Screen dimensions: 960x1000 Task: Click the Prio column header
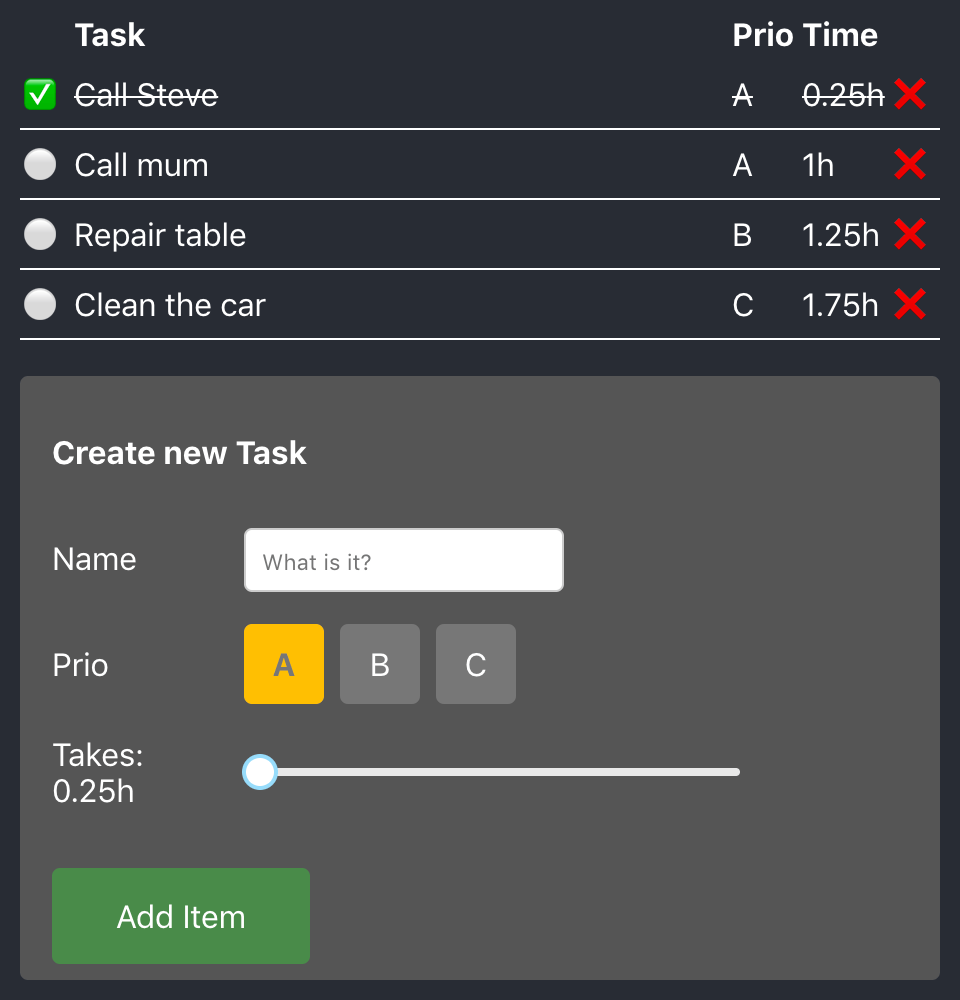pos(762,35)
